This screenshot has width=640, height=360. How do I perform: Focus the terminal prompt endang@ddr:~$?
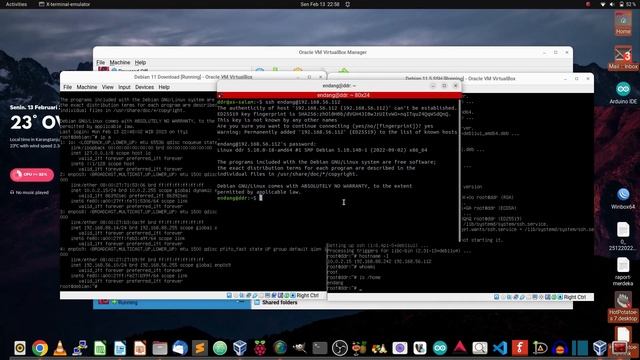click(x=237, y=198)
